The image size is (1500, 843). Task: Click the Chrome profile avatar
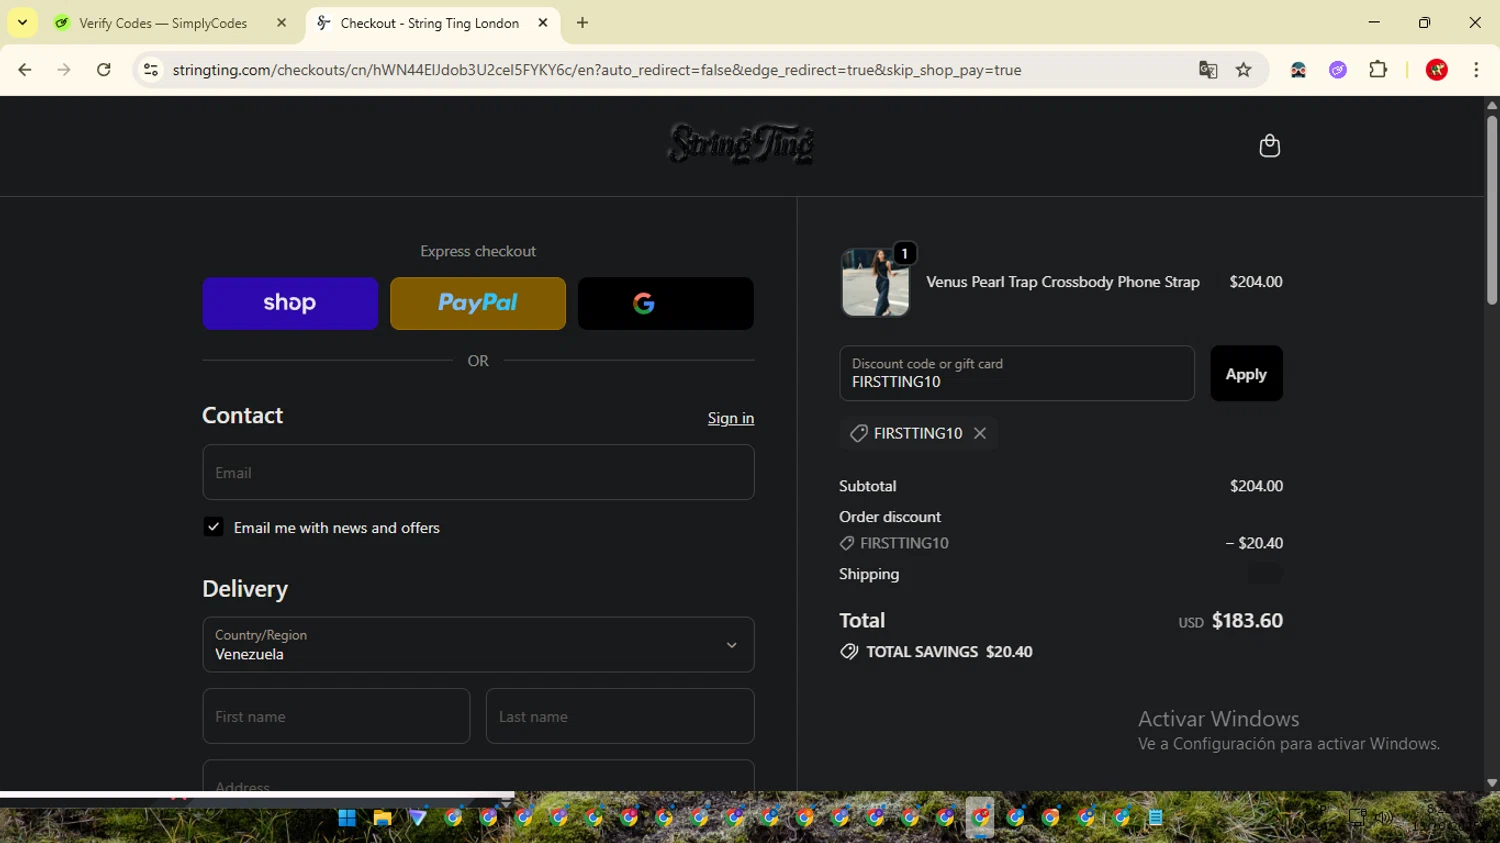[1437, 70]
